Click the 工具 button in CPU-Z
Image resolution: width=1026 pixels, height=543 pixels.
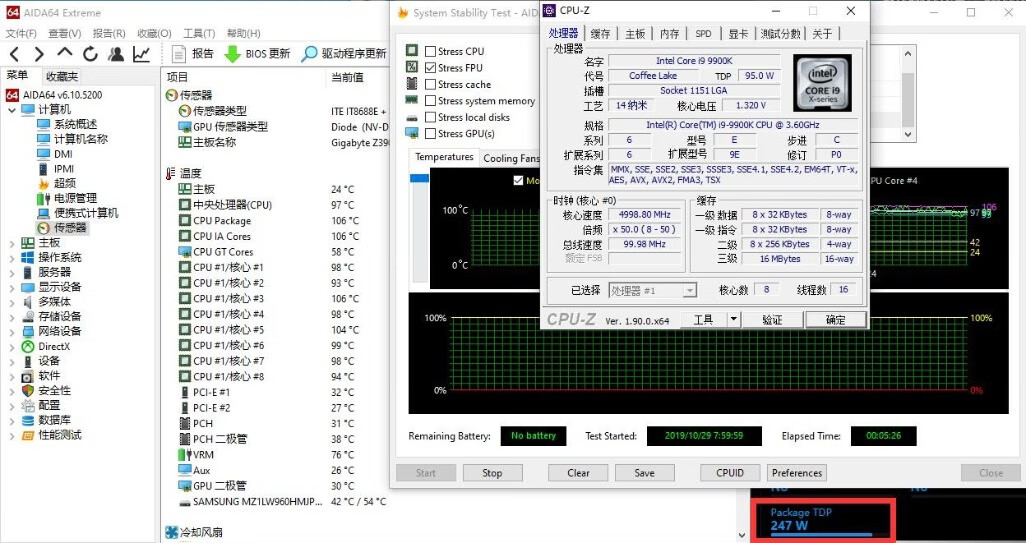point(703,319)
